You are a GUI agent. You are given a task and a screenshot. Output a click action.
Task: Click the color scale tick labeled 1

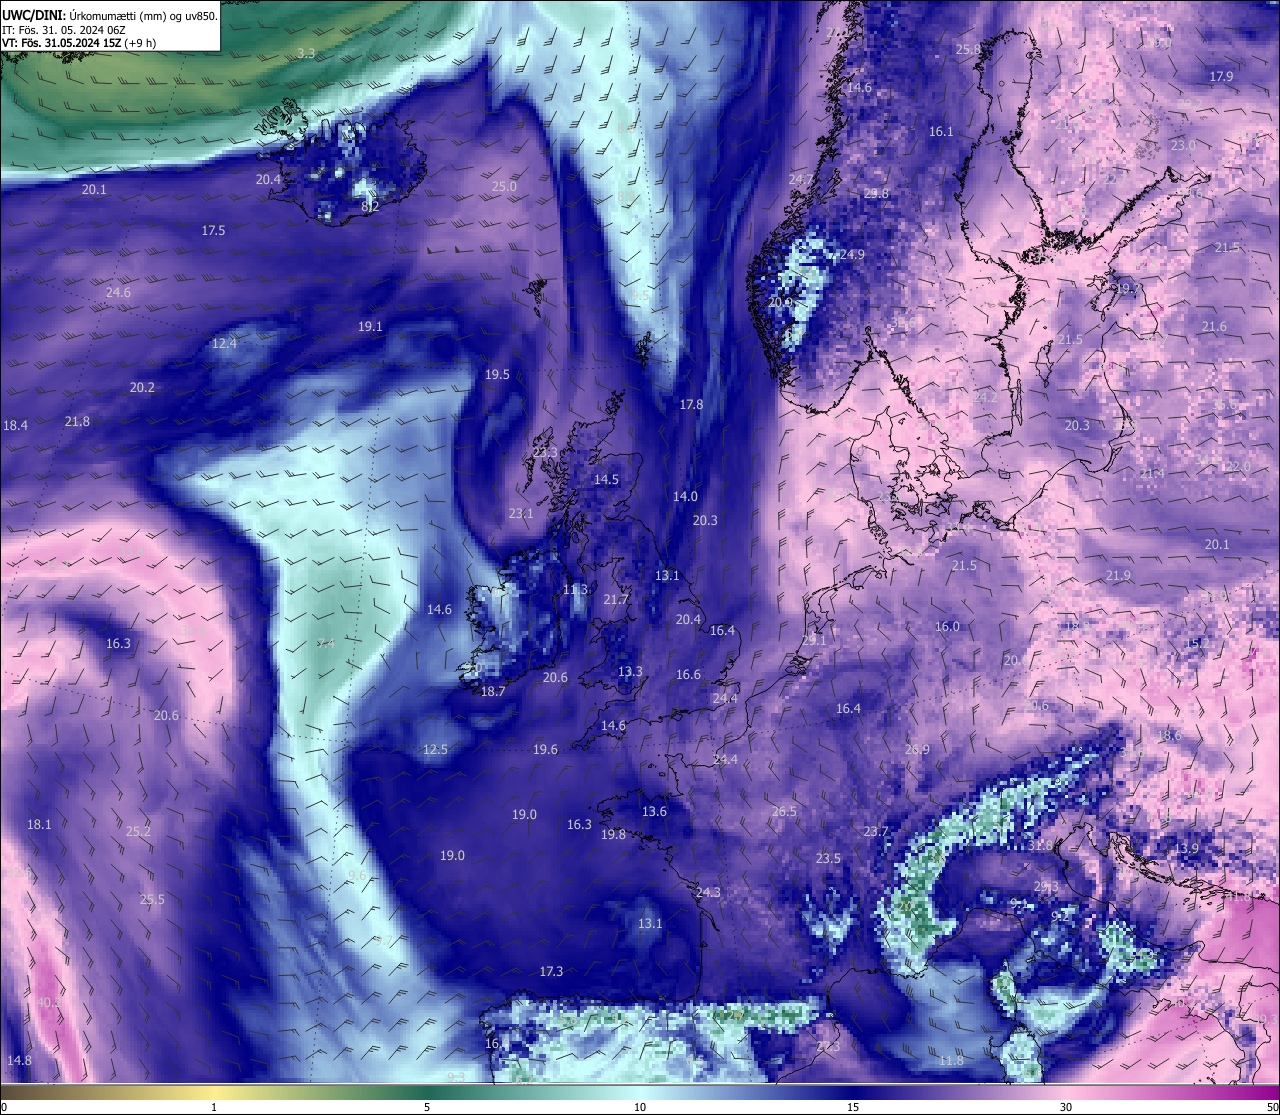tap(214, 1107)
